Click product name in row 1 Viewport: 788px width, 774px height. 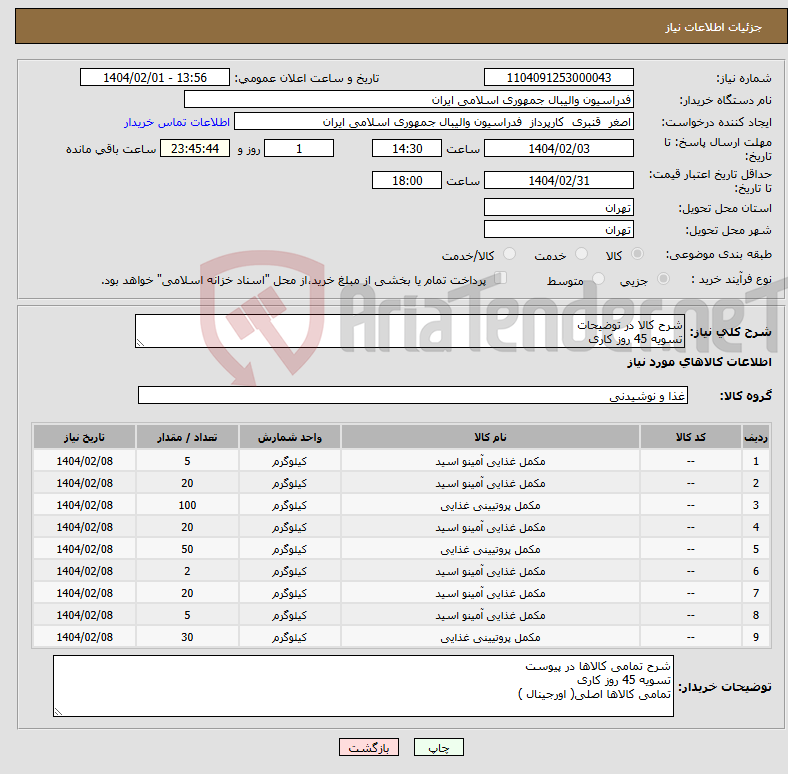coord(490,461)
